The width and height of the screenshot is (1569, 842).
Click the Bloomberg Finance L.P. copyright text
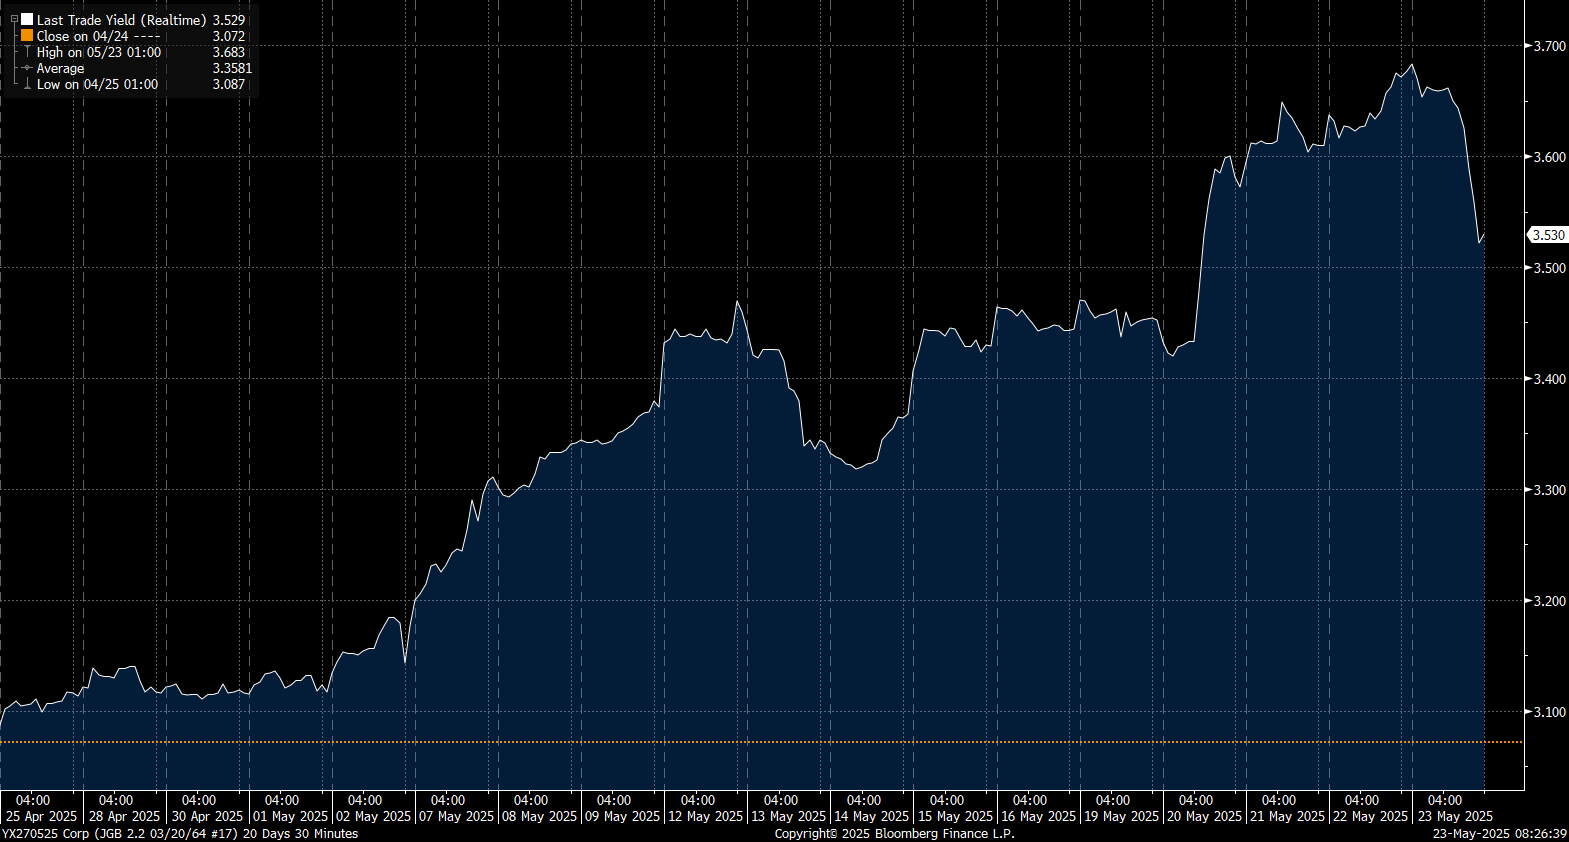pyautogui.click(x=894, y=833)
